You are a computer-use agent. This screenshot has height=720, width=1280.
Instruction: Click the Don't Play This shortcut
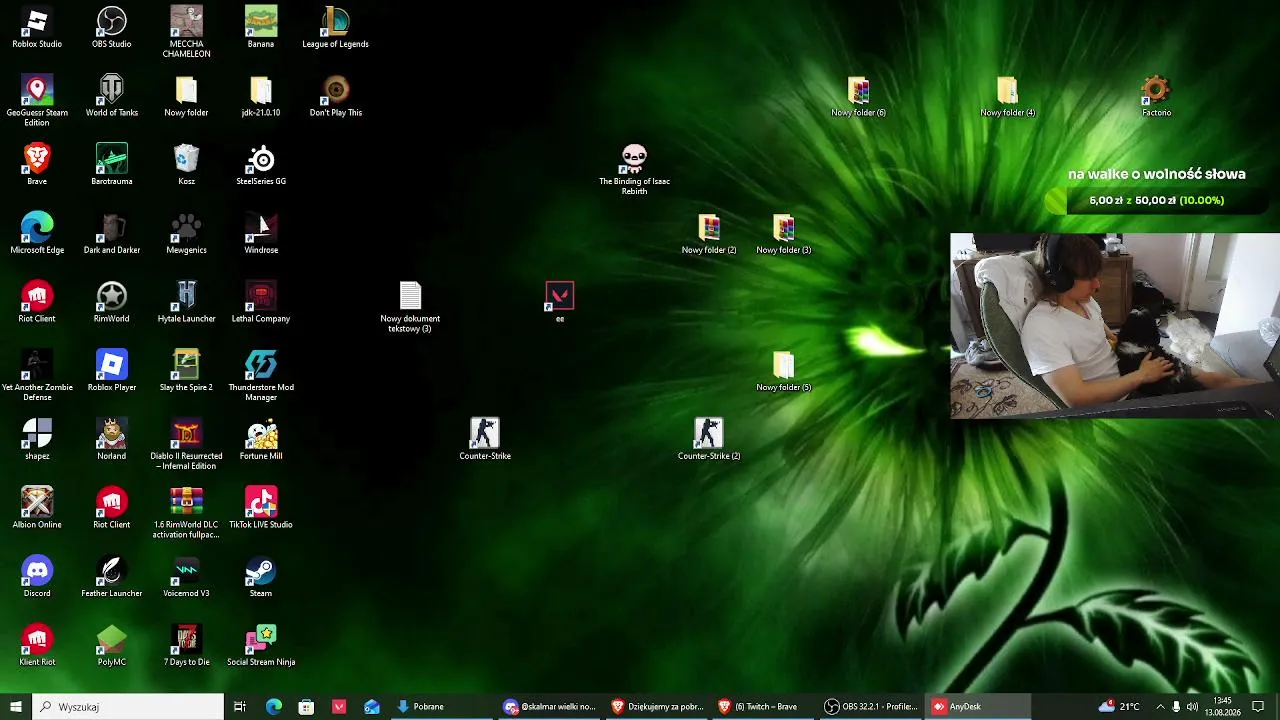pos(336,97)
